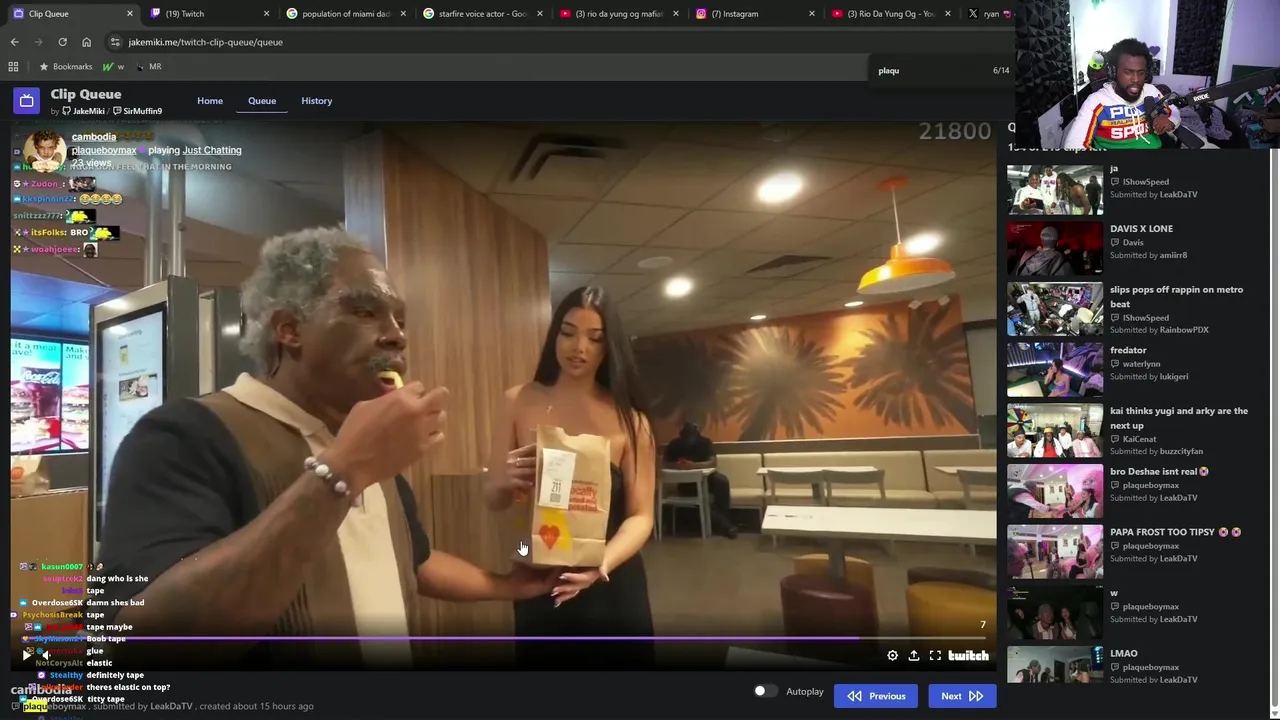Select the LMAO clip thumbnail
This screenshot has width=1280, height=720.
[1055, 665]
